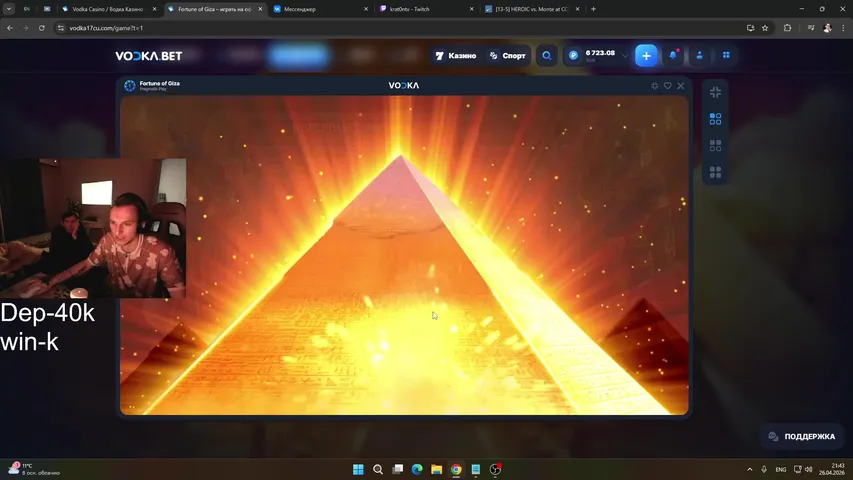Viewport: 853px width, 480px height.
Task: Open the Казино section
Action: (x=456, y=56)
